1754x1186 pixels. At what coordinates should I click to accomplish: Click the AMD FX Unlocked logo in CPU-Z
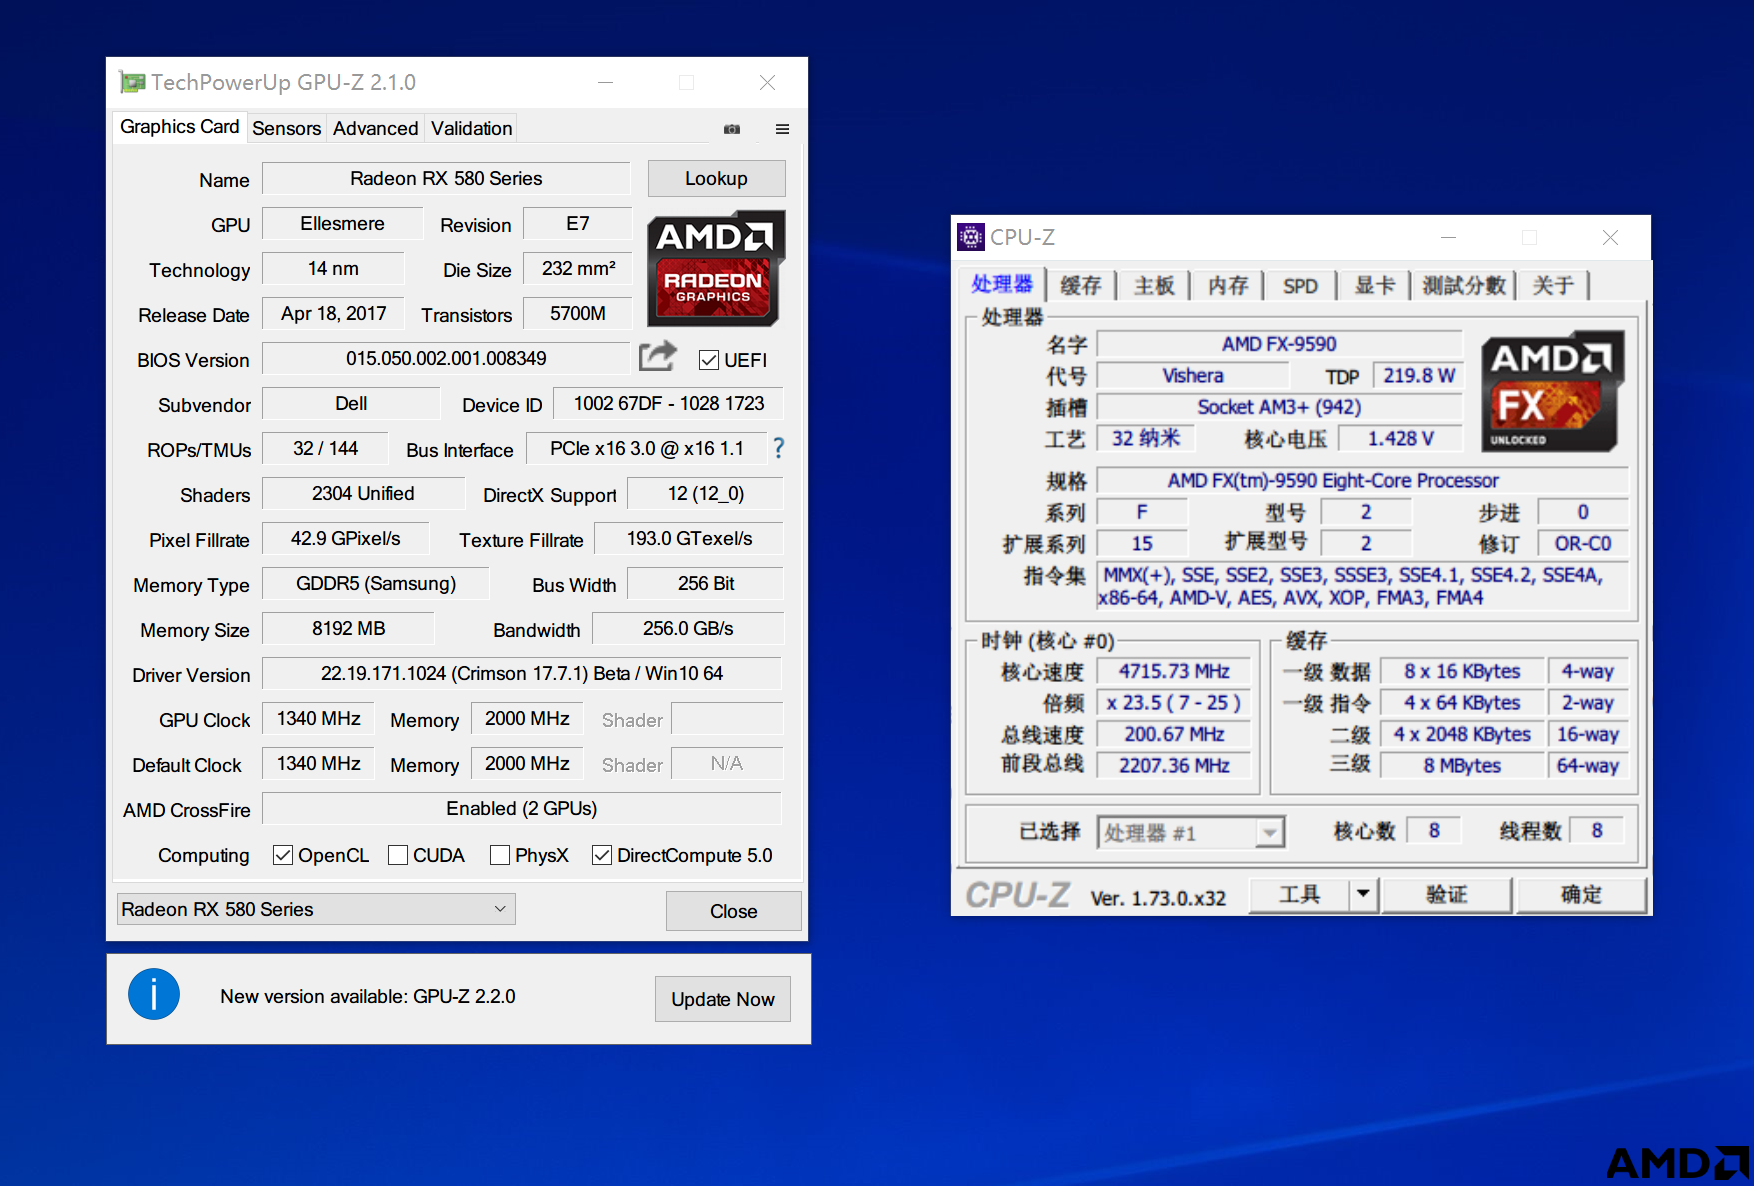(x=1552, y=392)
